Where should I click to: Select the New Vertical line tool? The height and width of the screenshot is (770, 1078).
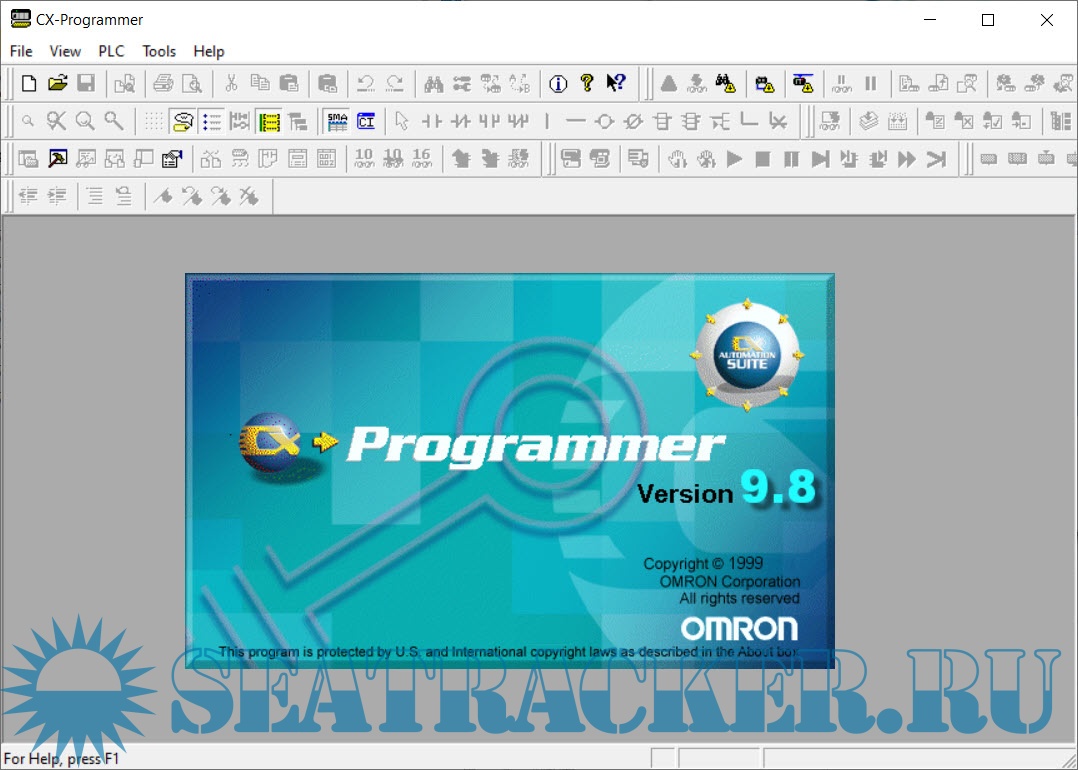[x=548, y=121]
